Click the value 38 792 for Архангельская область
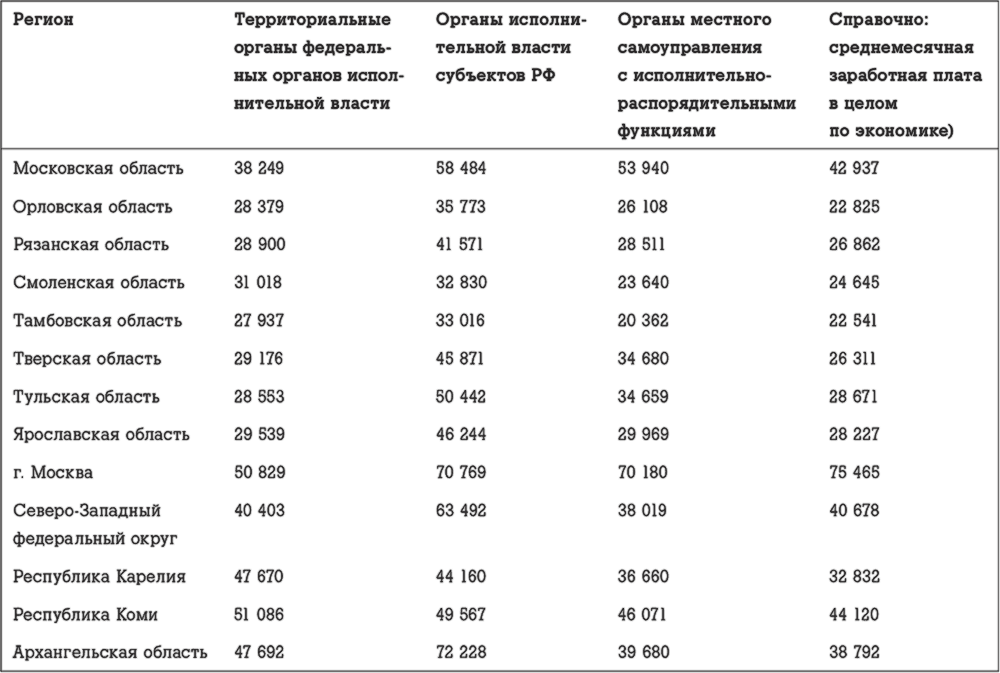This screenshot has height=673, width=1000. tap(855, 653)
